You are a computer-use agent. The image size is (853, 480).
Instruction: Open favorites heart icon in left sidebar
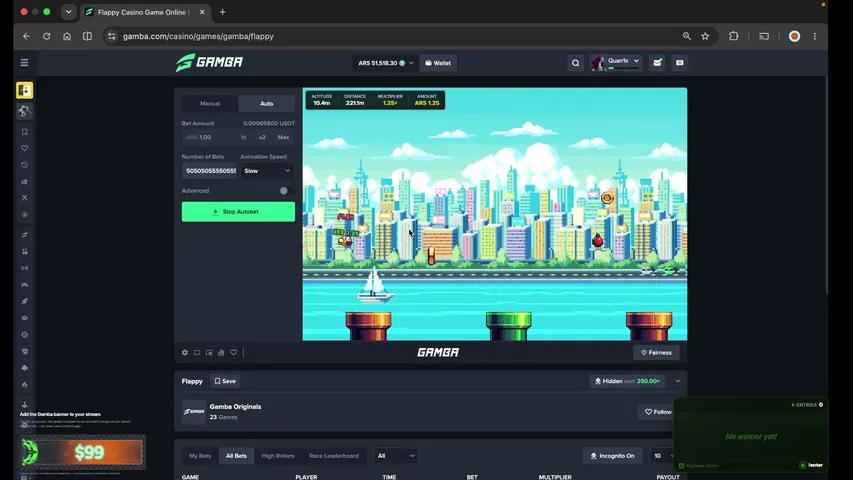coord(24,148)
